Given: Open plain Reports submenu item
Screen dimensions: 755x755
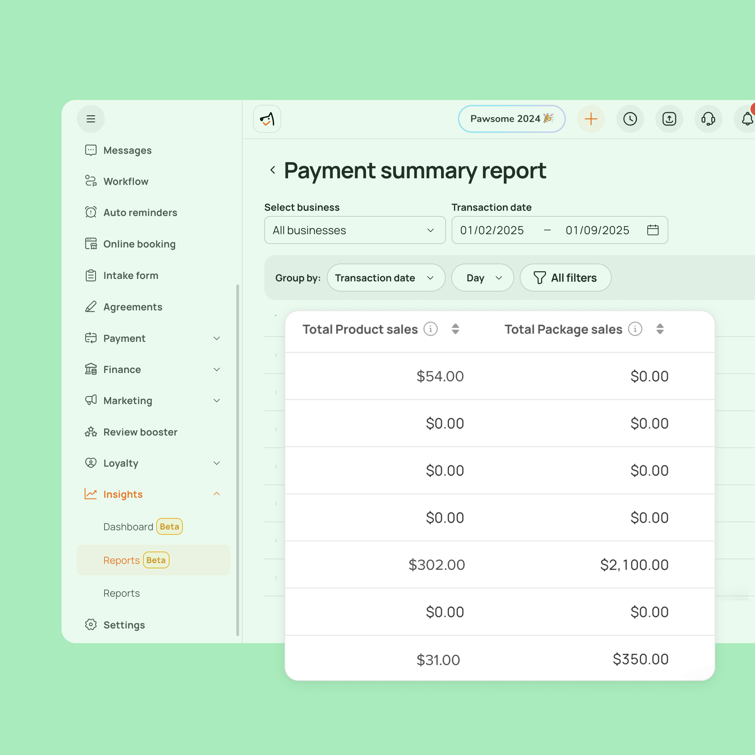Looking at the screenshot, I should 121,593.
